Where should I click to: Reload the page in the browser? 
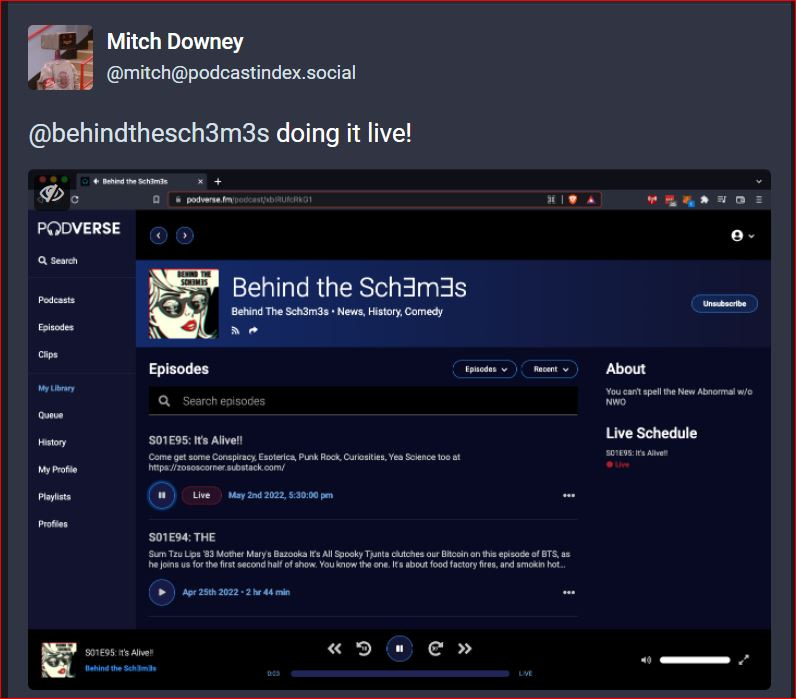pyautogui.click(x=75, y=199)
